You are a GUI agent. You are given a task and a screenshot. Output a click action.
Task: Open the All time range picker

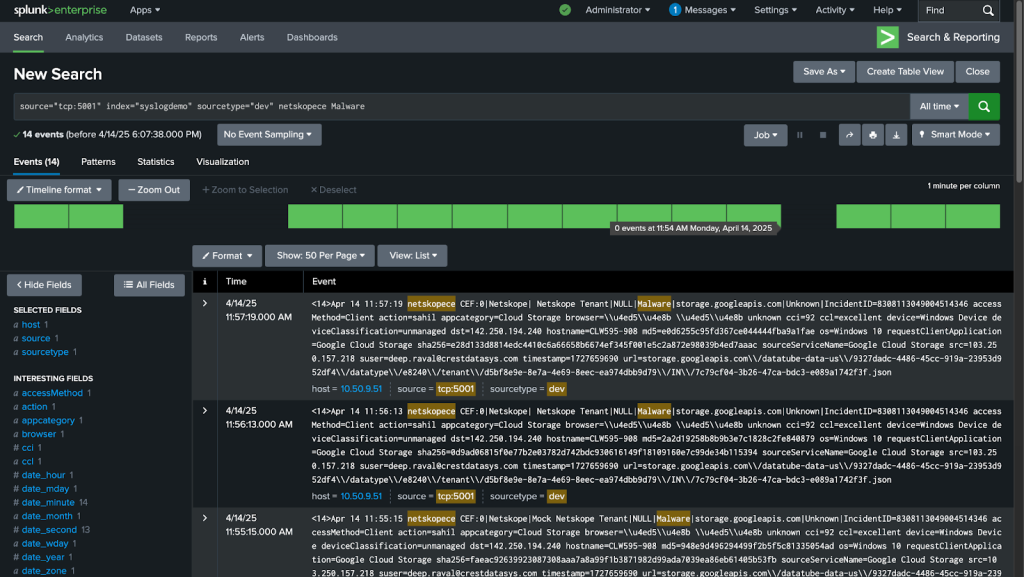pyautogui.click(x=939, y=106)
